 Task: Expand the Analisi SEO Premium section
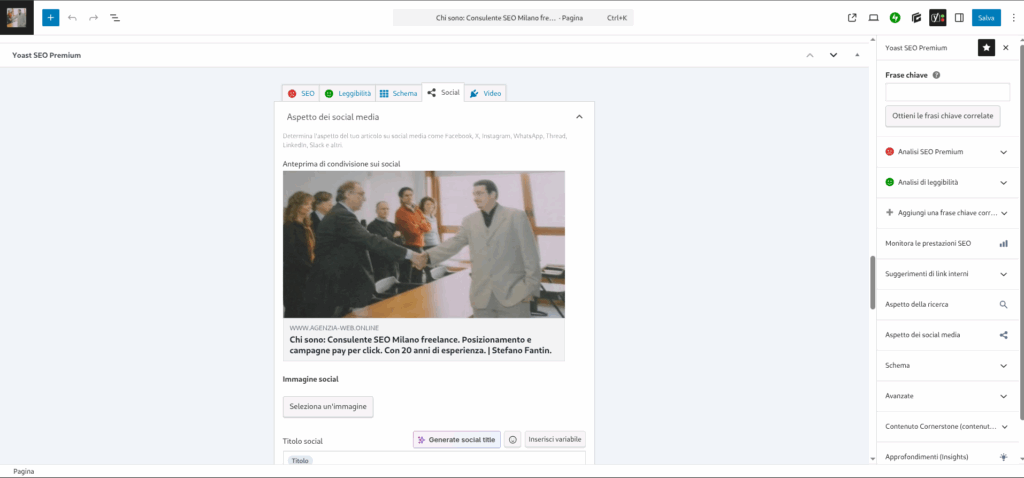point(947,151)
